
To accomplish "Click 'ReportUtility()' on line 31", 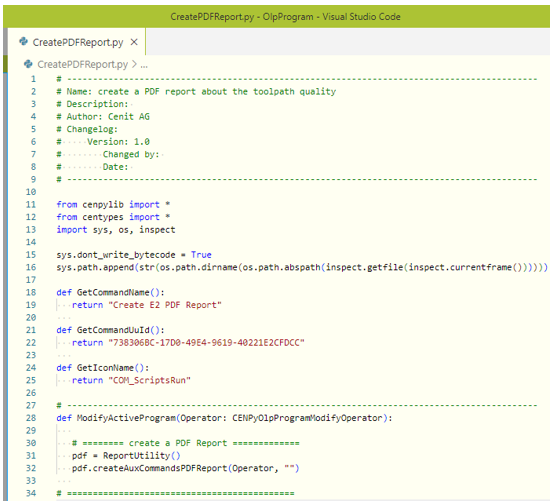I will point(141,456).
